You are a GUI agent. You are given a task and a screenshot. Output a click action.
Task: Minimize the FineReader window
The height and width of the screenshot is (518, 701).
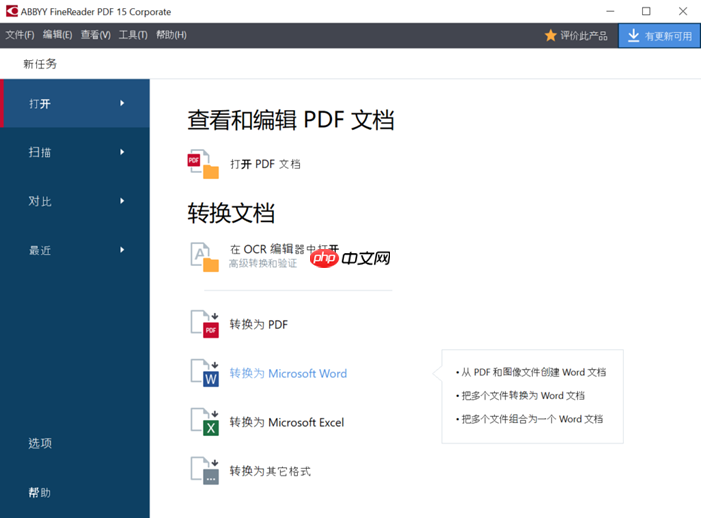pyautogui.click(x=610, y=11)
